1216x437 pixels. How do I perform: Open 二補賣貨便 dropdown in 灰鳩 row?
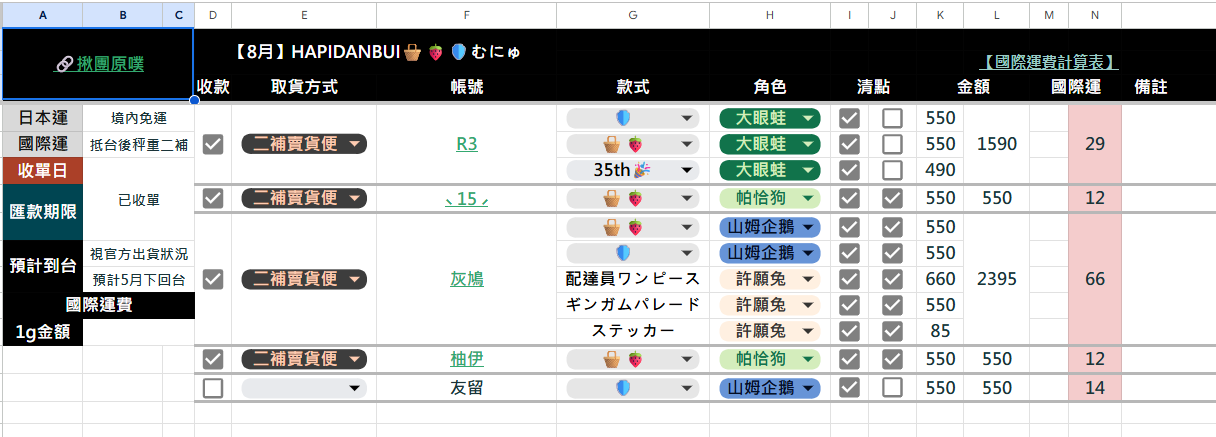coord(304,279)
